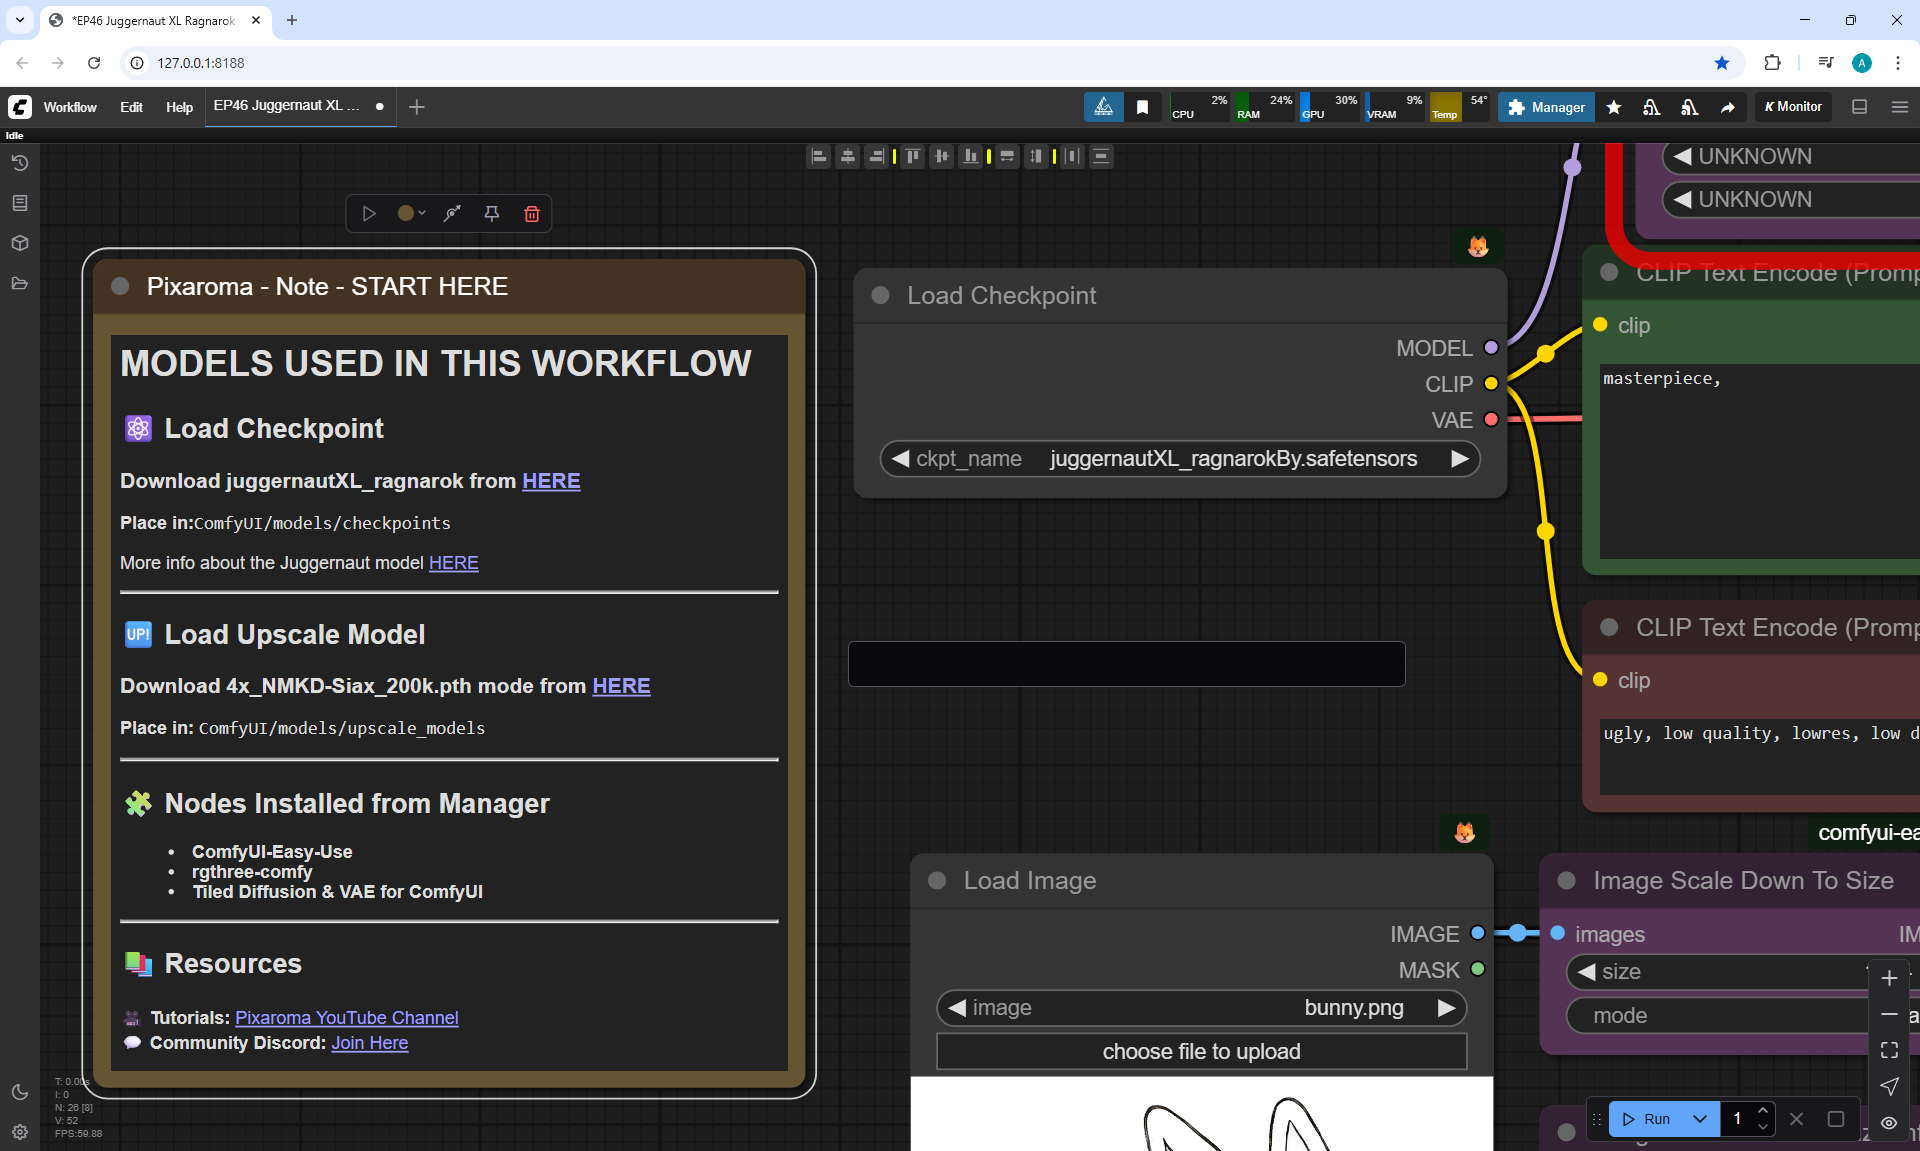Select next checkpoint with ckpt_name right arrow
Image resolution: width=1920 pixels, height=1151 pixels.
1459,459
